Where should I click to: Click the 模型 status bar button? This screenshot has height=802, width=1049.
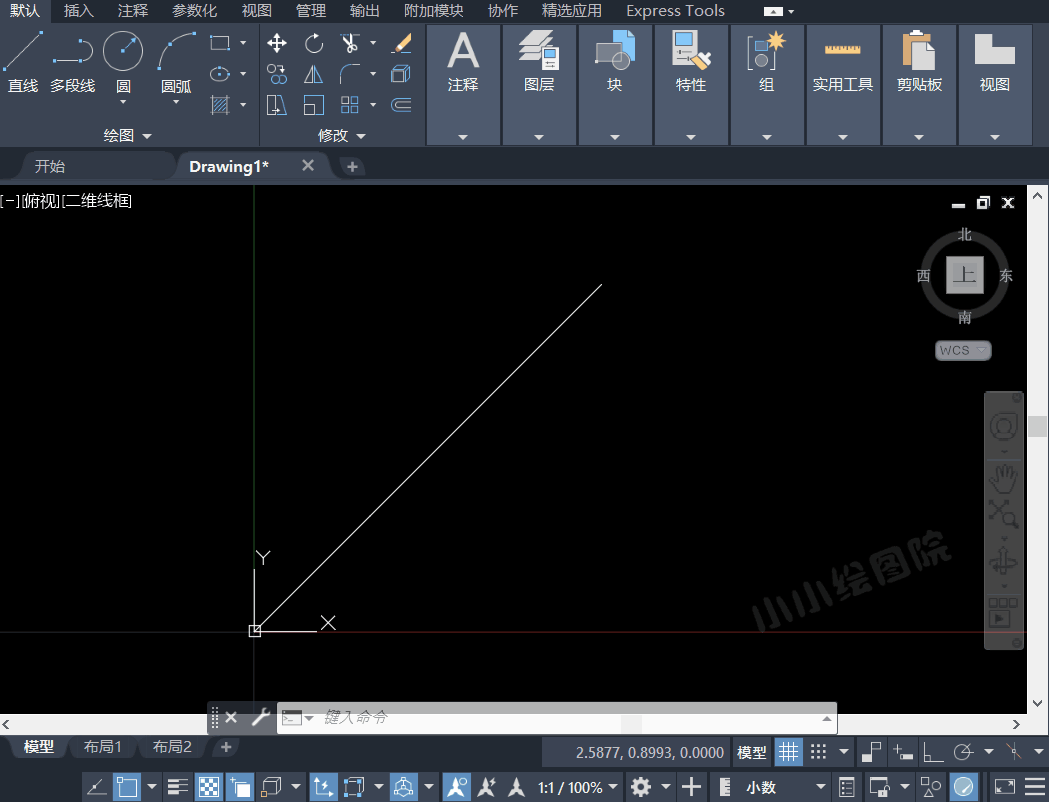pos(751,753)
